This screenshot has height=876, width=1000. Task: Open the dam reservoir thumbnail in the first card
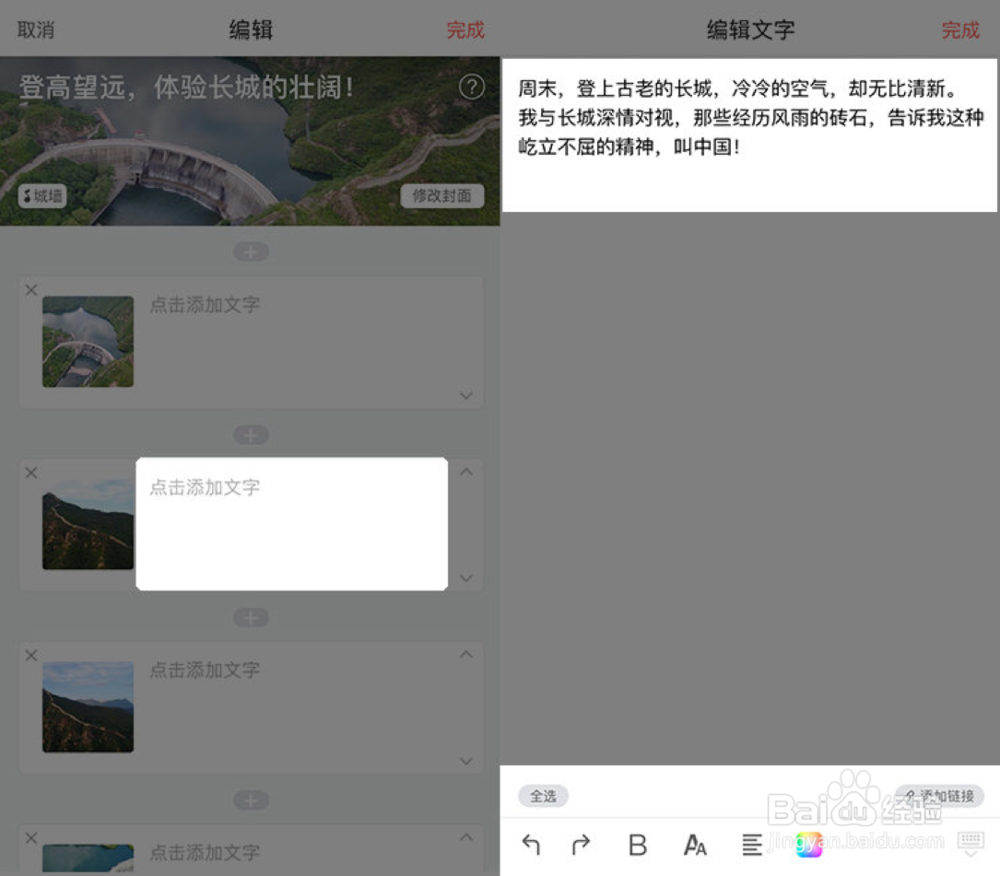tap(88, 342)
